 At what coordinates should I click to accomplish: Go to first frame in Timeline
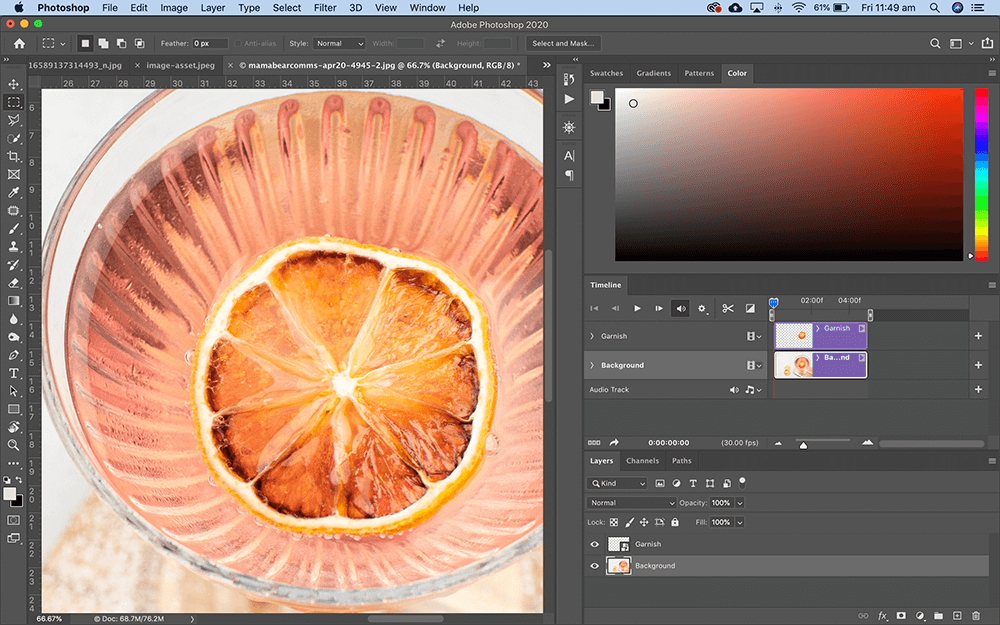click(x=594, y=309)
